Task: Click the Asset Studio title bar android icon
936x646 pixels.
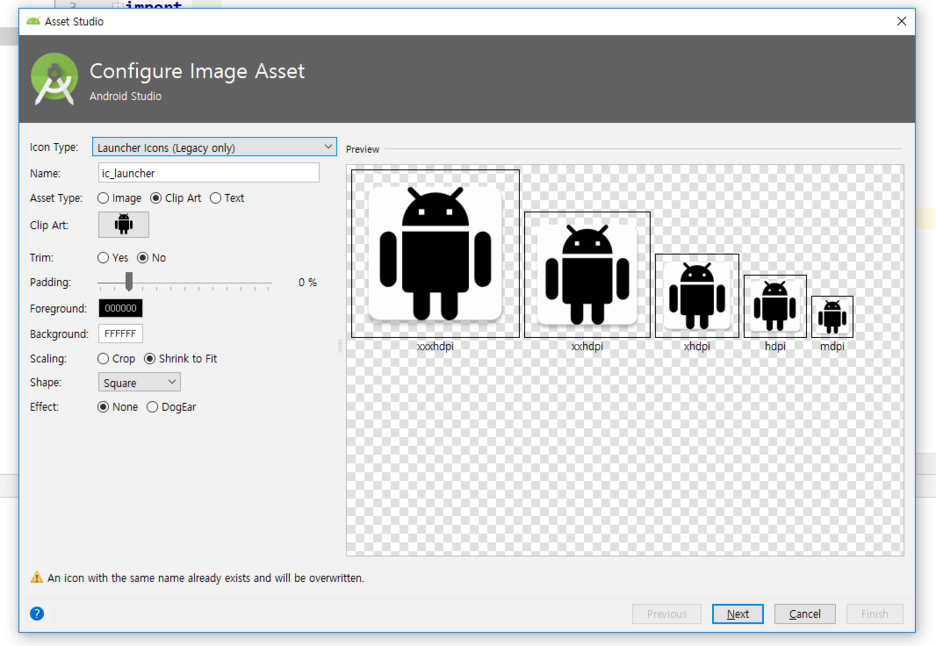Action: click(33, 21)
